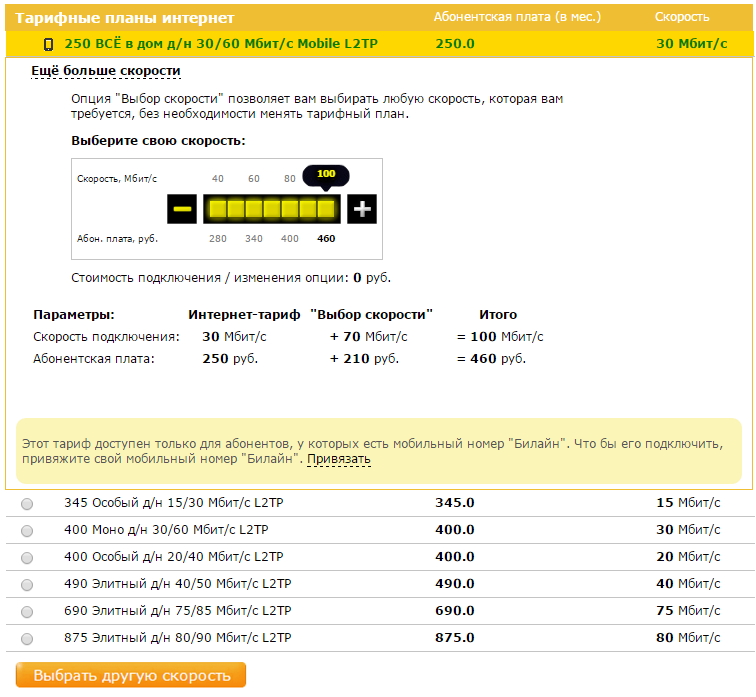Click the plus button on speed selector

362,209
